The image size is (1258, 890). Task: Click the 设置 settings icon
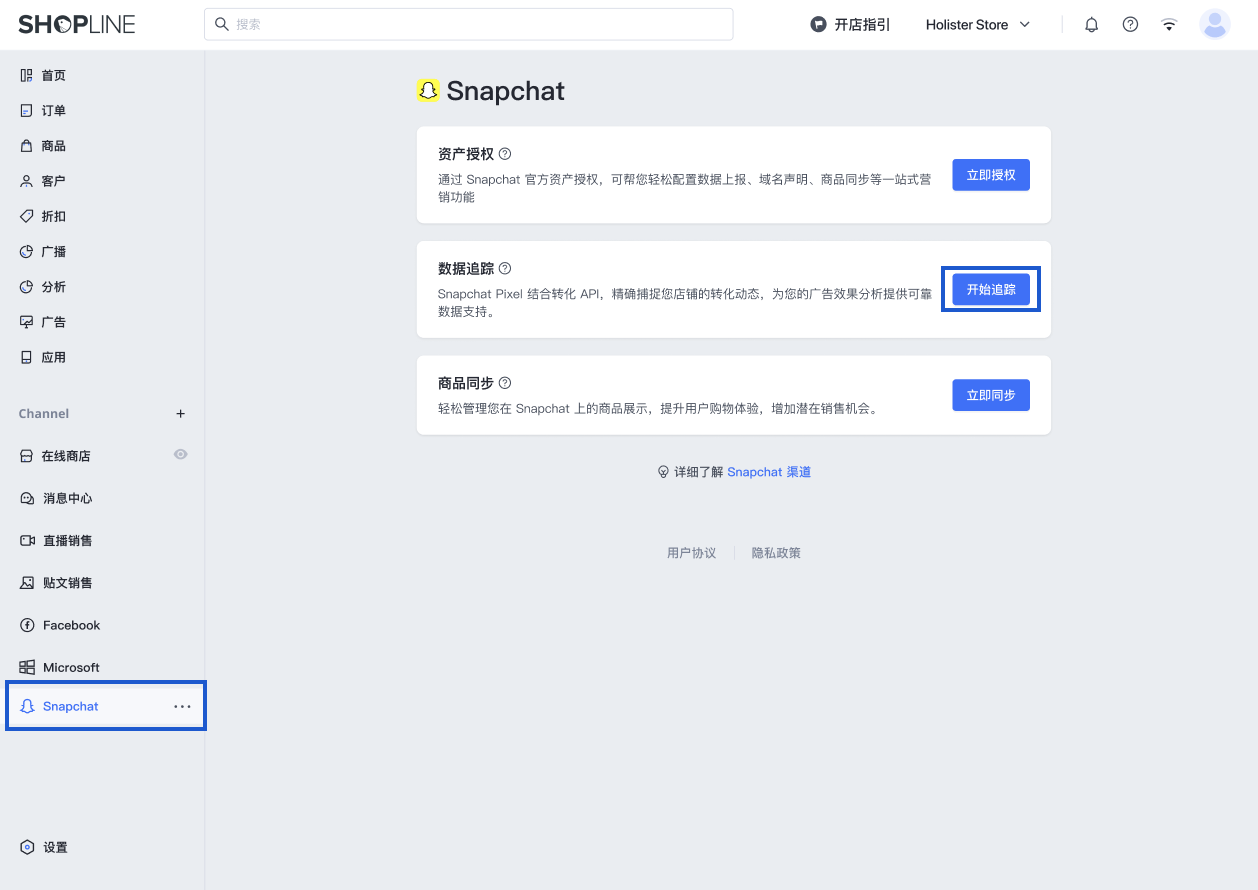(27, 847)
